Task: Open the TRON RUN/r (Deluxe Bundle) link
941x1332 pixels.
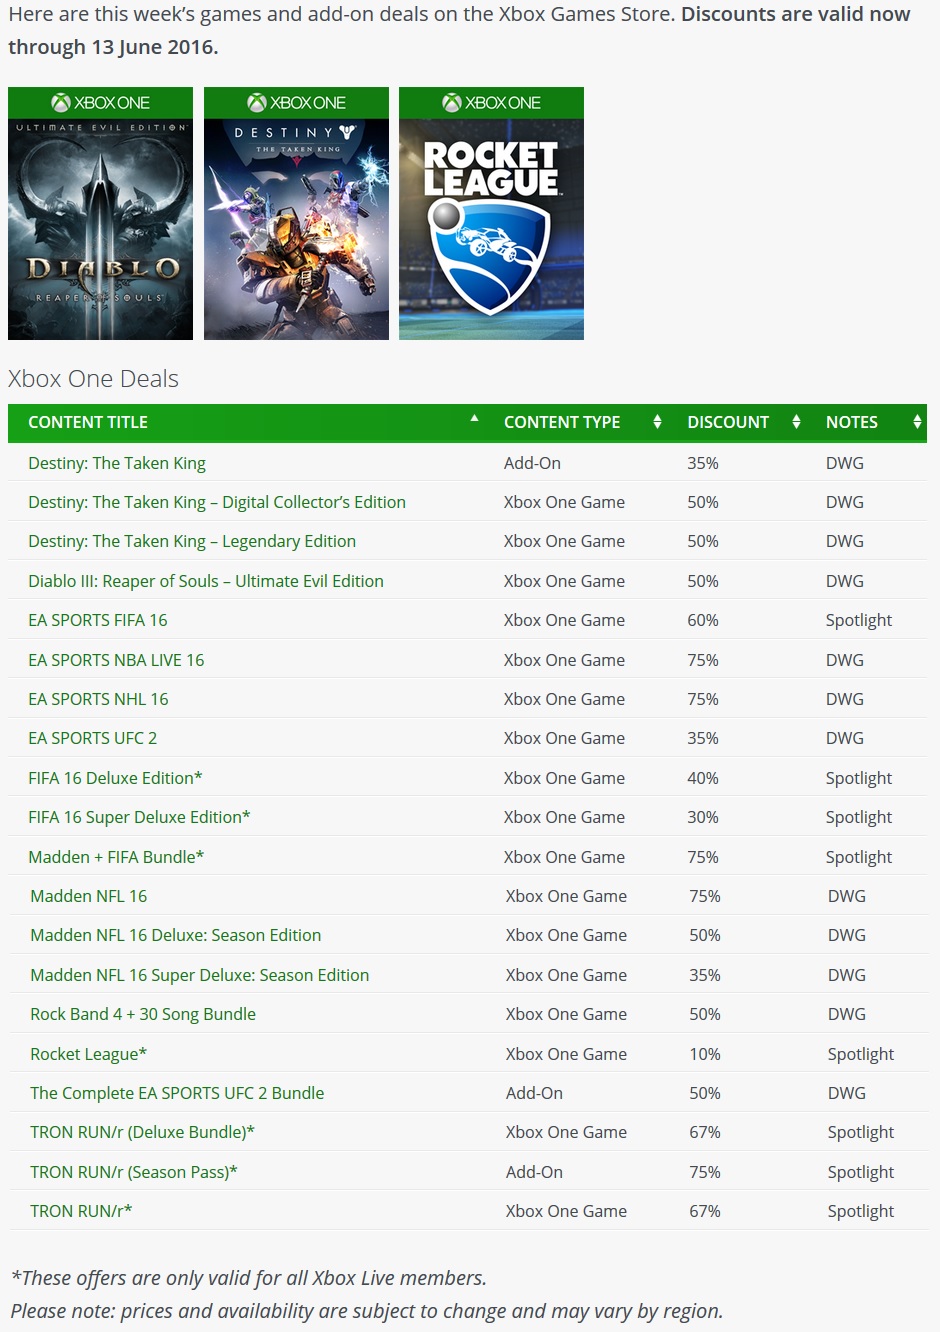Action: [143, 1132]
